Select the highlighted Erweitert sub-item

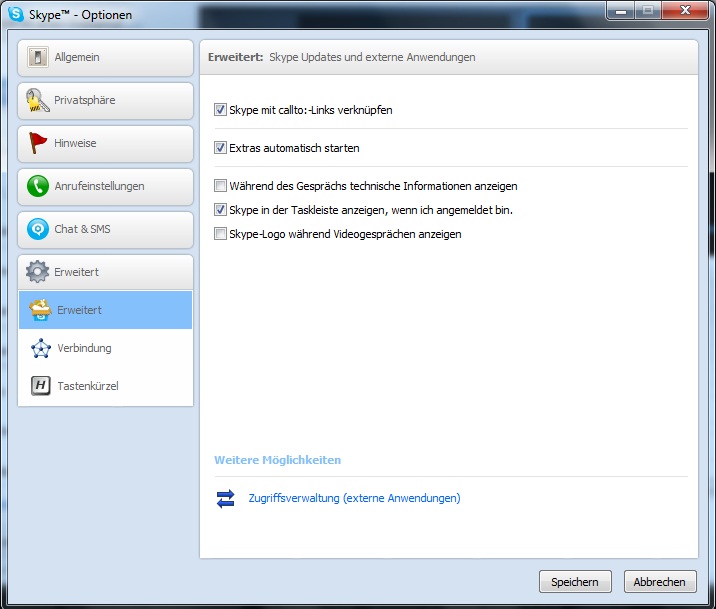[105, 310]
